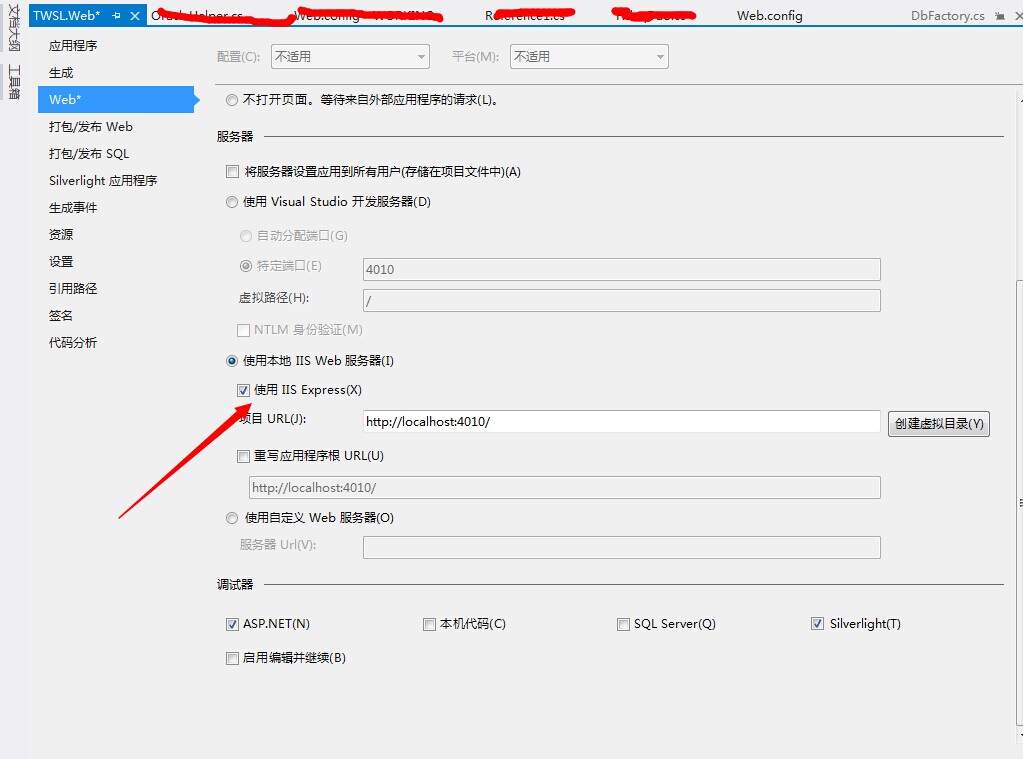Click the 服务器 Url input field
The image size is (1023, 759).
click(621, 548)
